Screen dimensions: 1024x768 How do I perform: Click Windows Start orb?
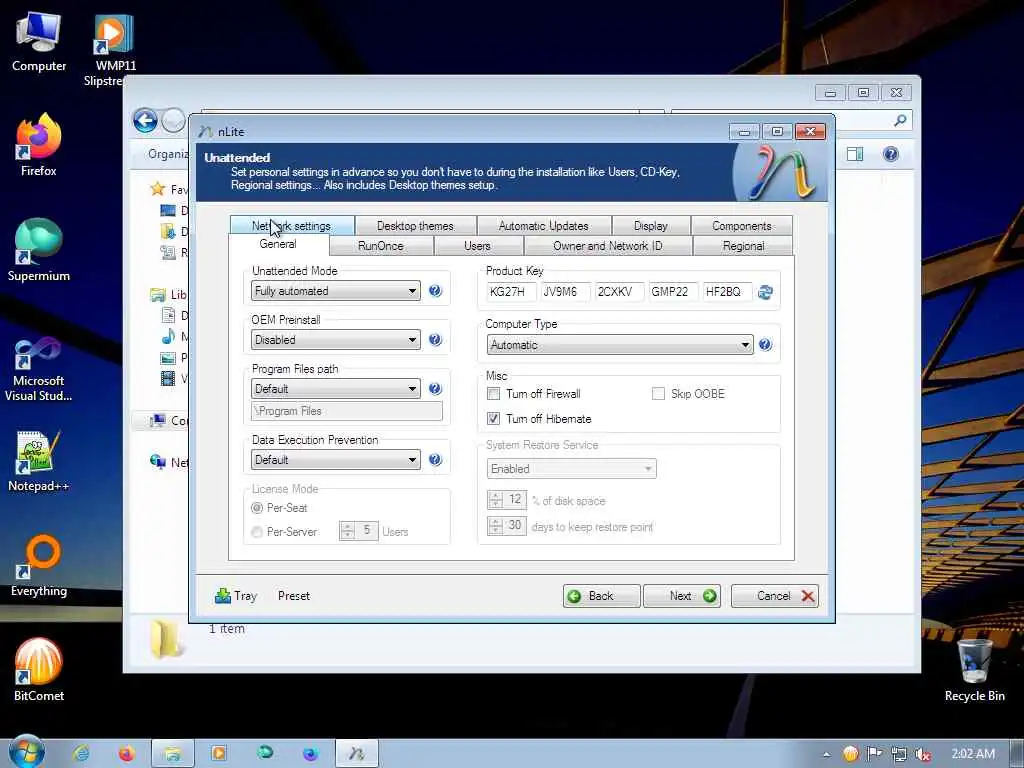pyautogui.click(x=25, y=751)
